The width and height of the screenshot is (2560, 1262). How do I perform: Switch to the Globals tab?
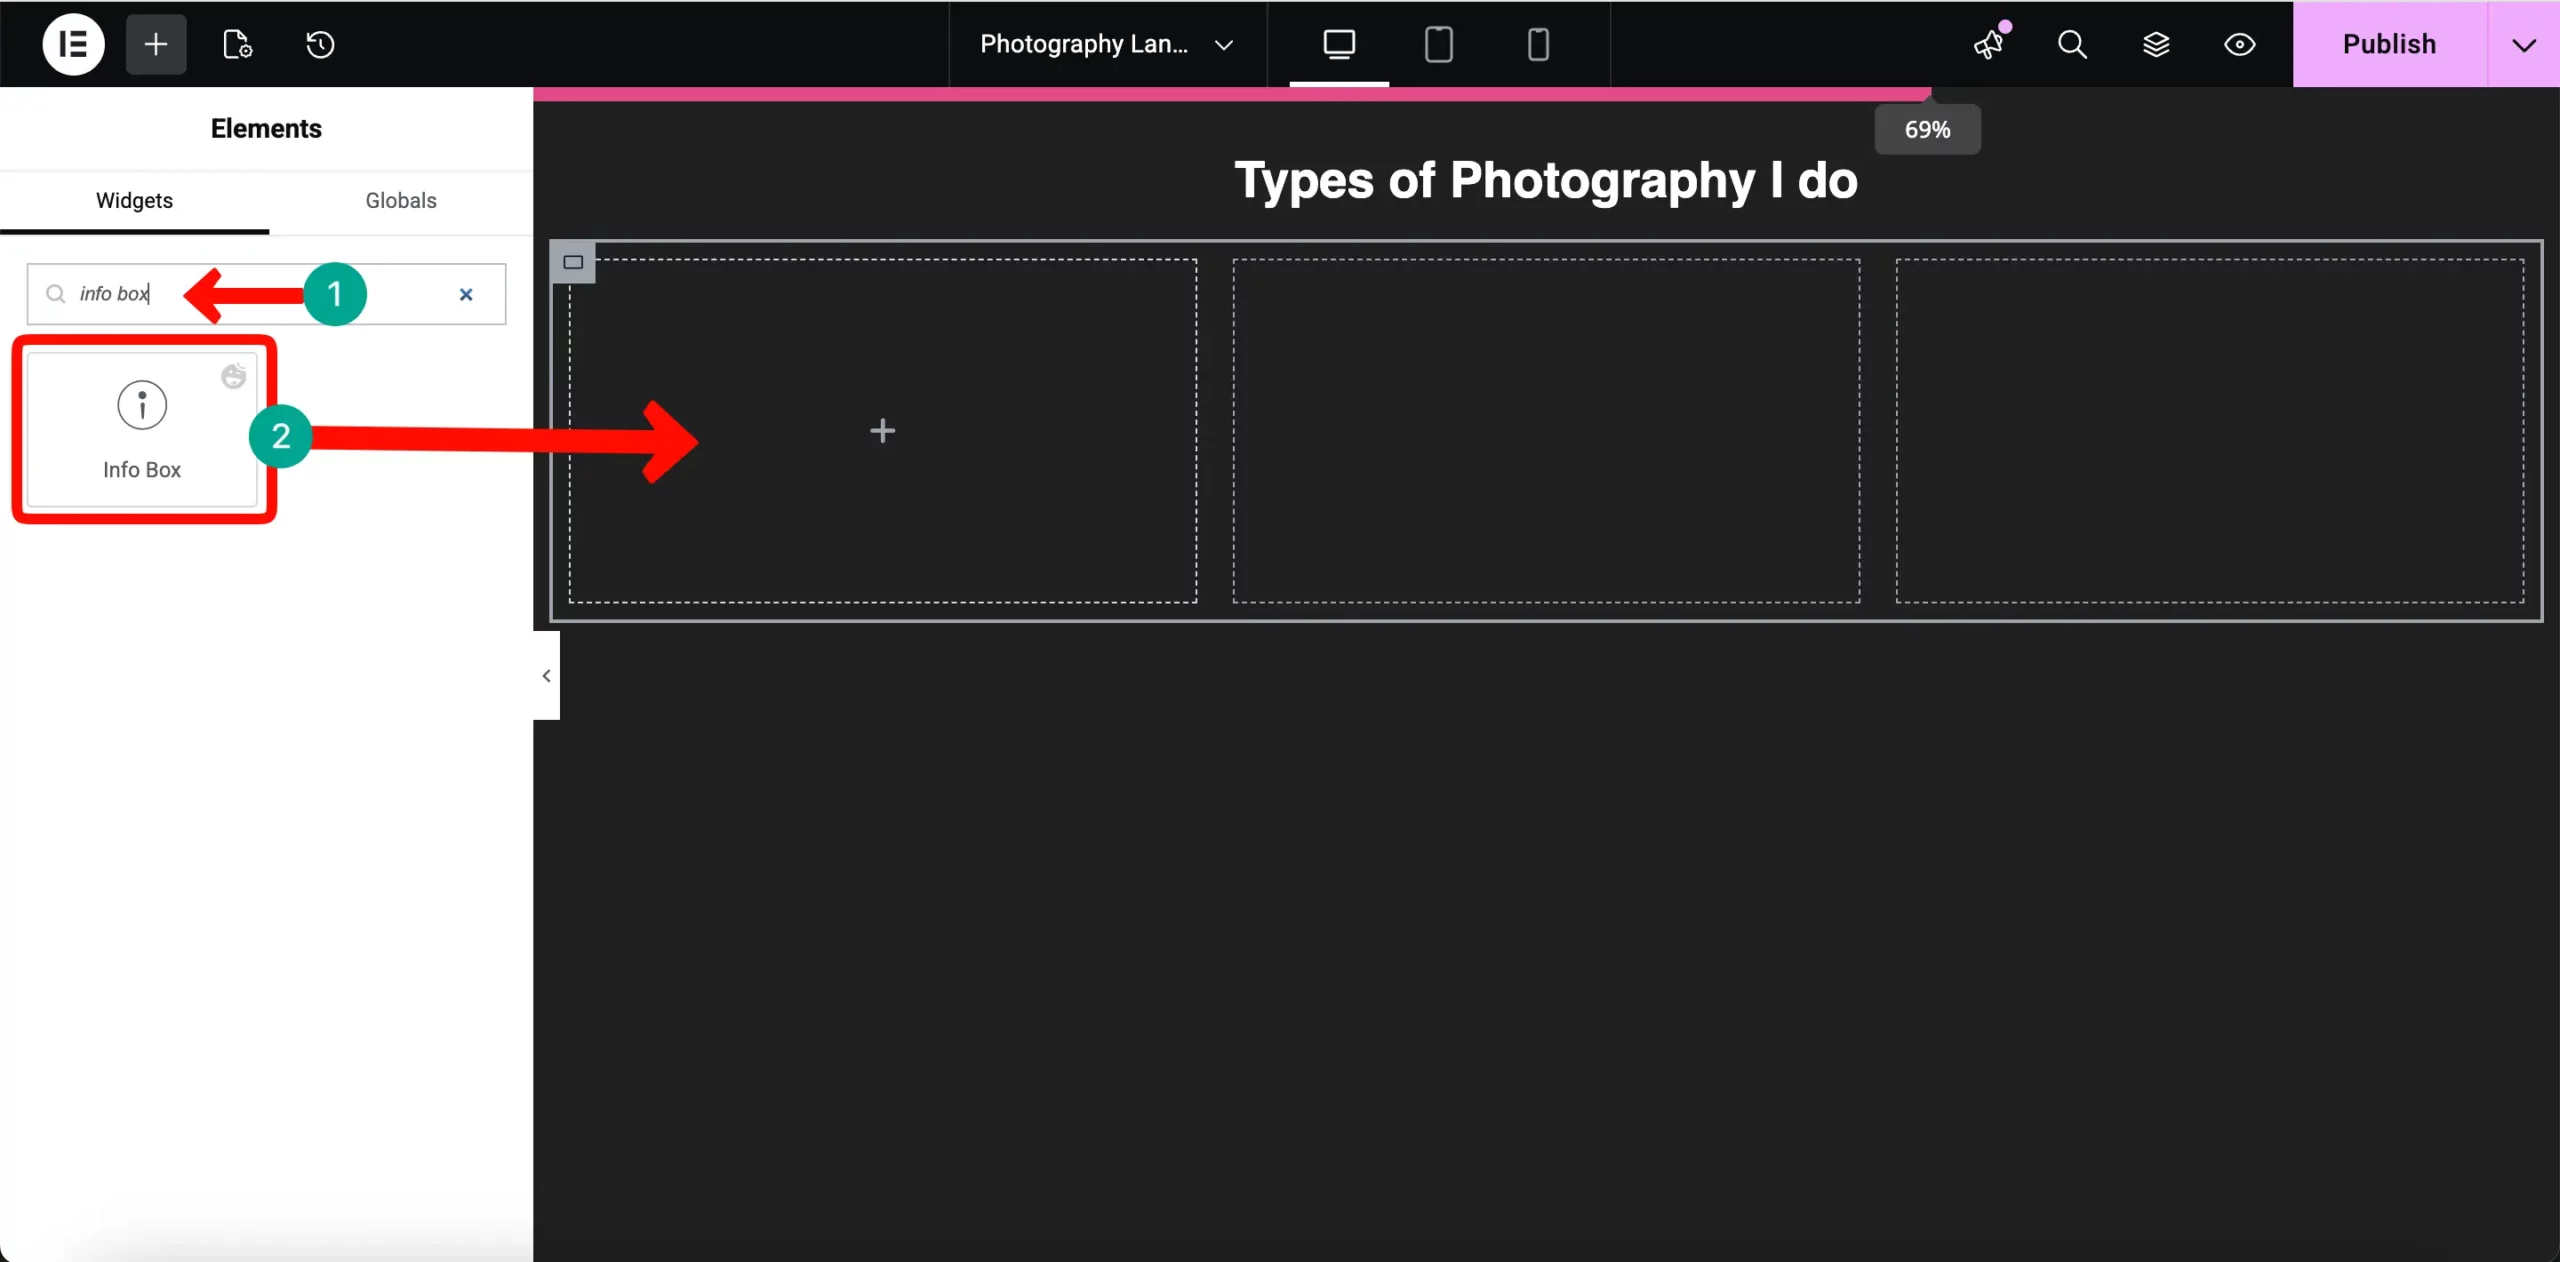click(400, 201)
